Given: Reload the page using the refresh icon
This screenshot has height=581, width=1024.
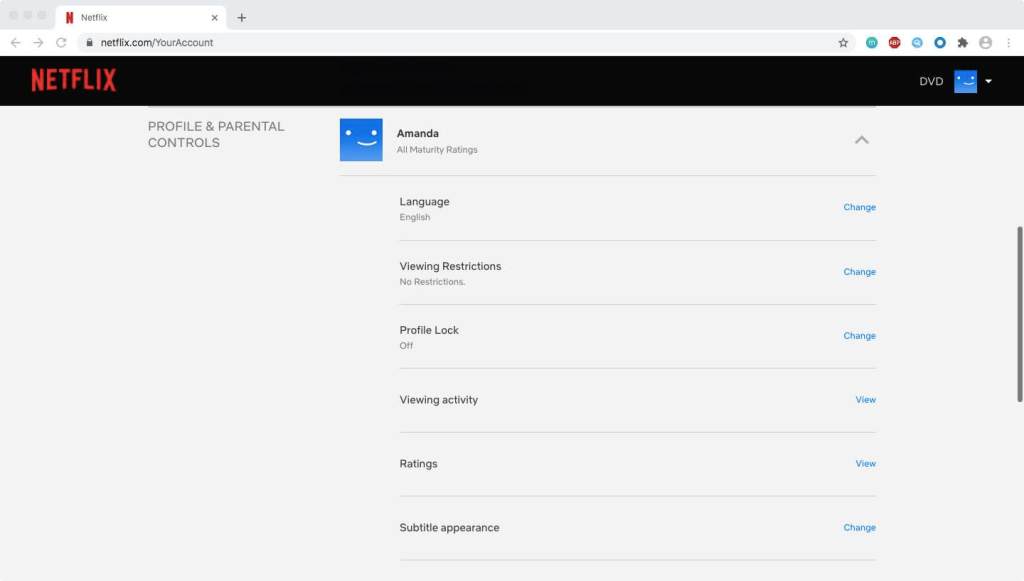Looking at the screenshot, I should pos(61,43).
